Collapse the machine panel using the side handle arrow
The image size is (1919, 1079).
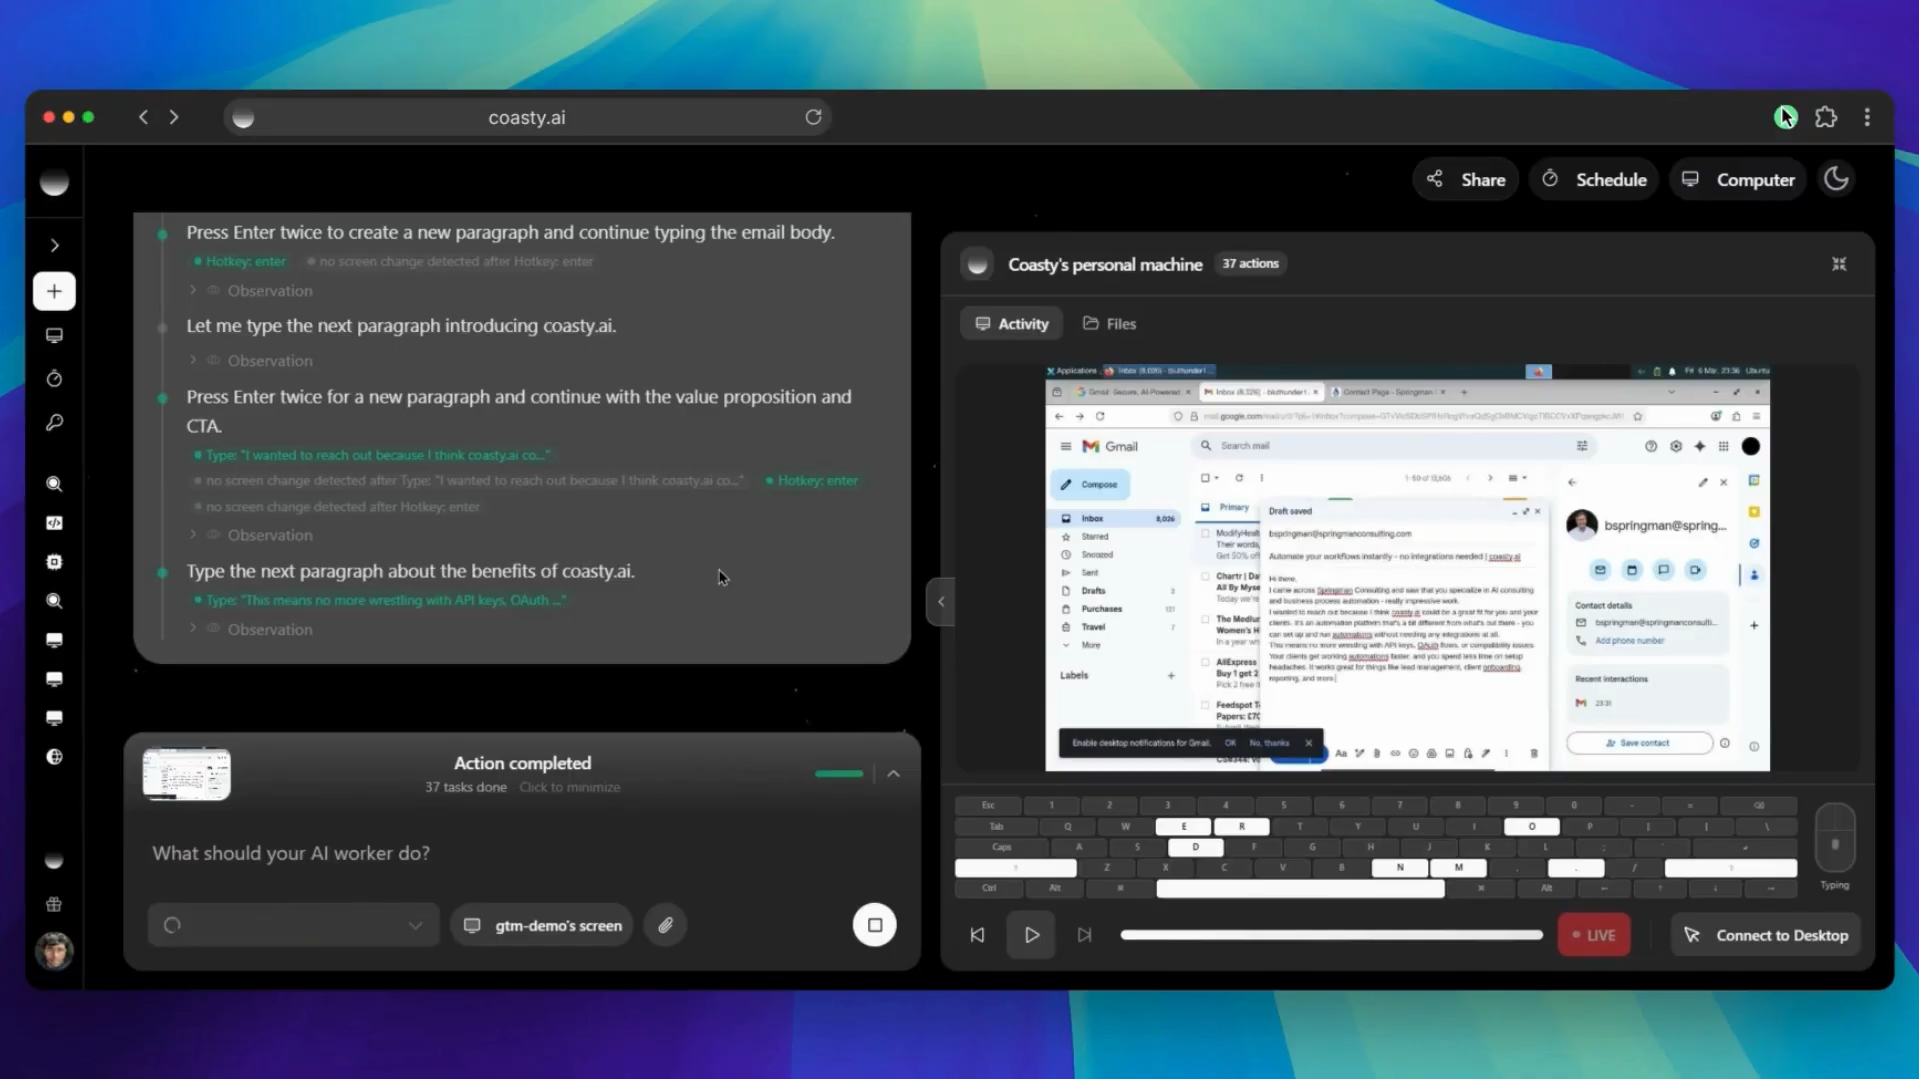[x=940, y=602]
